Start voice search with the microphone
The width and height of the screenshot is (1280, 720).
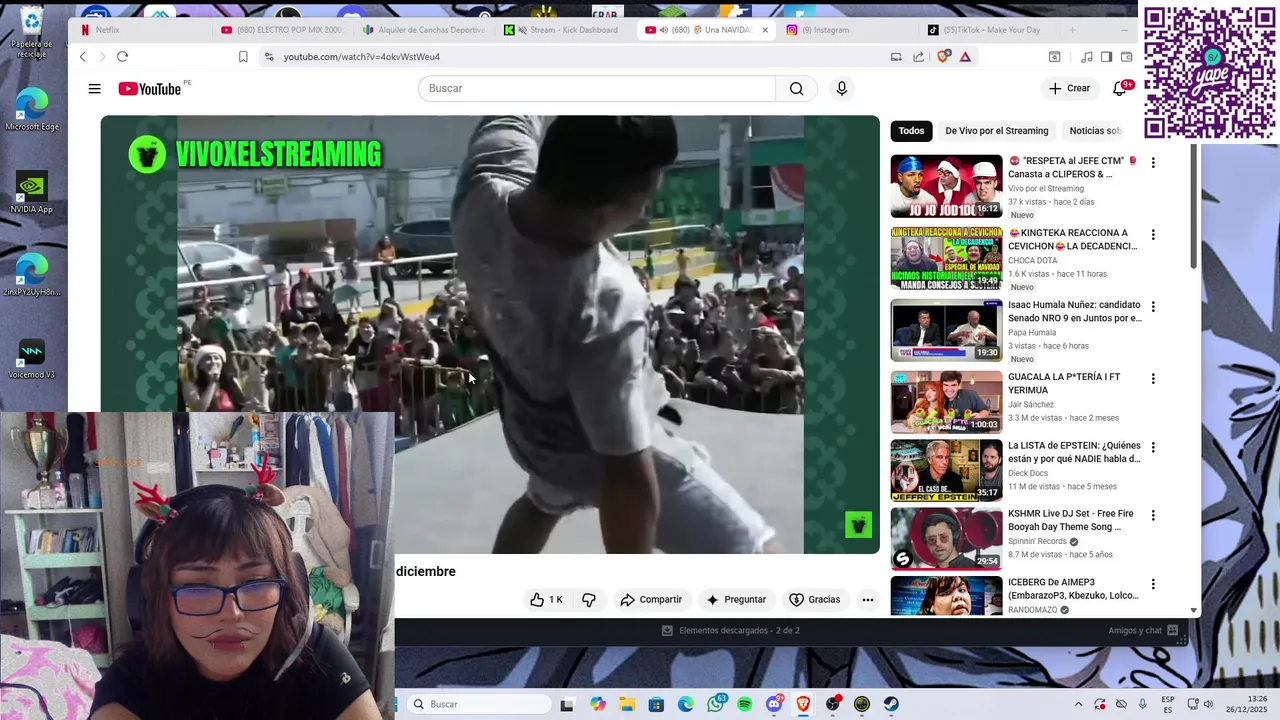[x=841, y=89]
